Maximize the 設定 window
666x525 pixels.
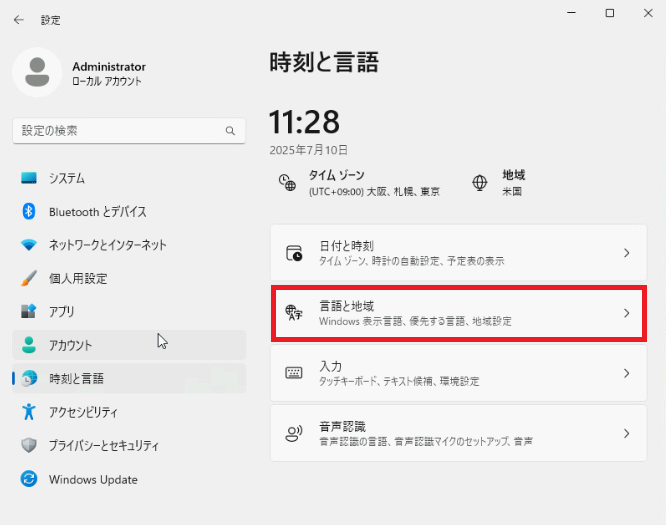610,13
